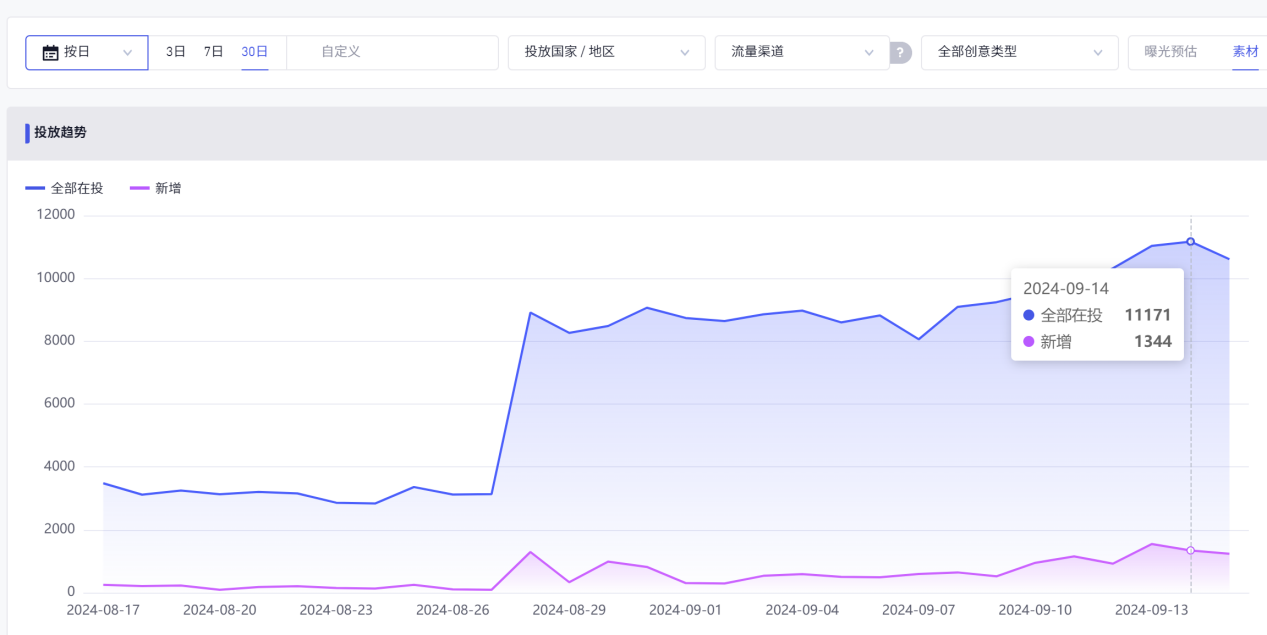
Task: Open the 流量渠道 dropdown
Action: [x=802, y=53]
